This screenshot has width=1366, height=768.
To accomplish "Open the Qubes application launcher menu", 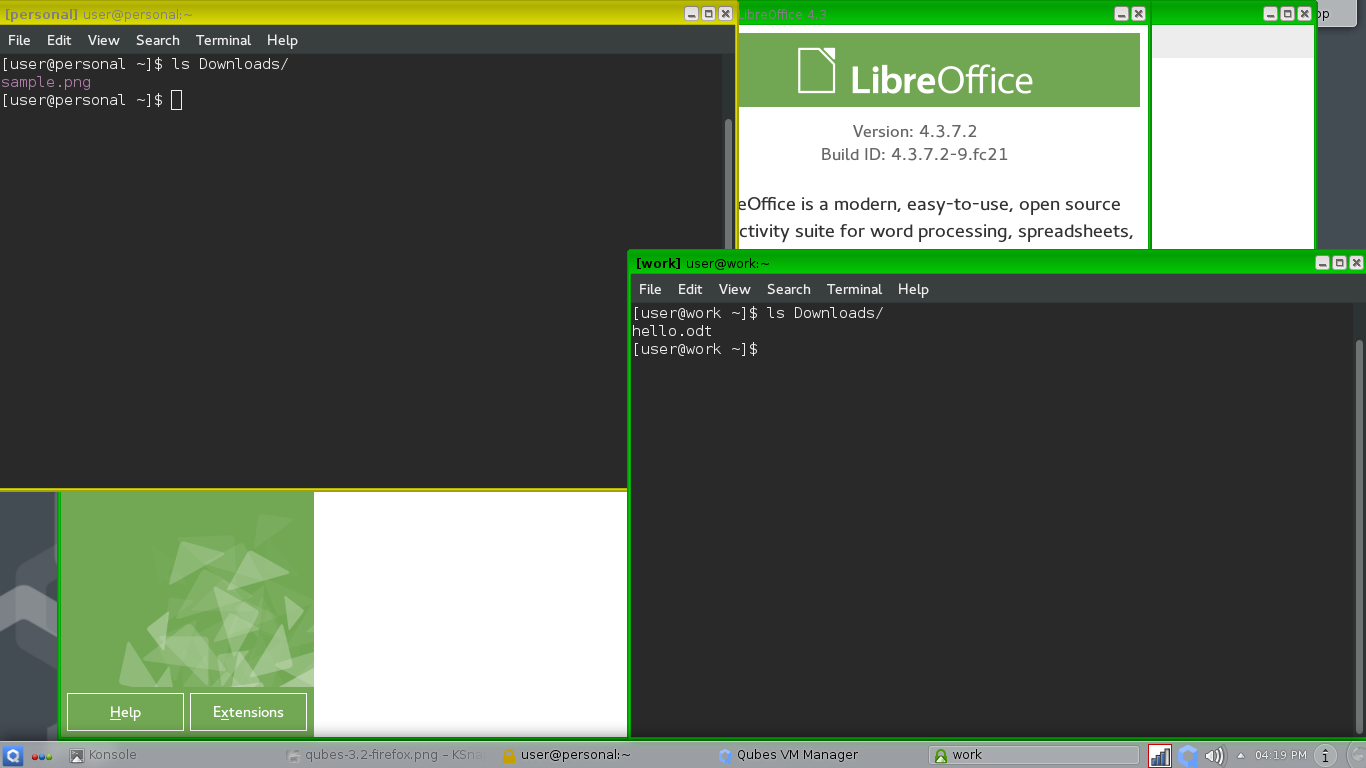I will [13, 756].
